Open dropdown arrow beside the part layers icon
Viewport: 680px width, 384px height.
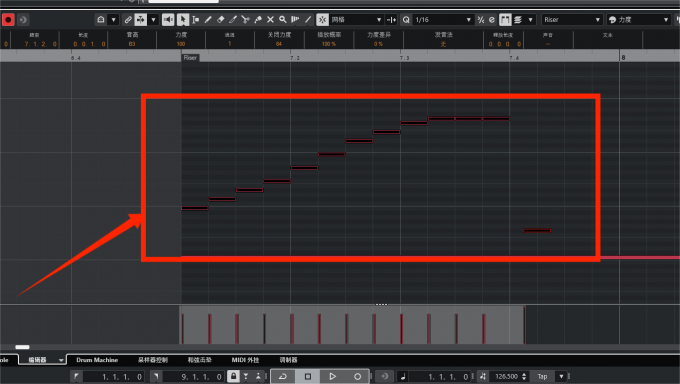coord(530,20)
